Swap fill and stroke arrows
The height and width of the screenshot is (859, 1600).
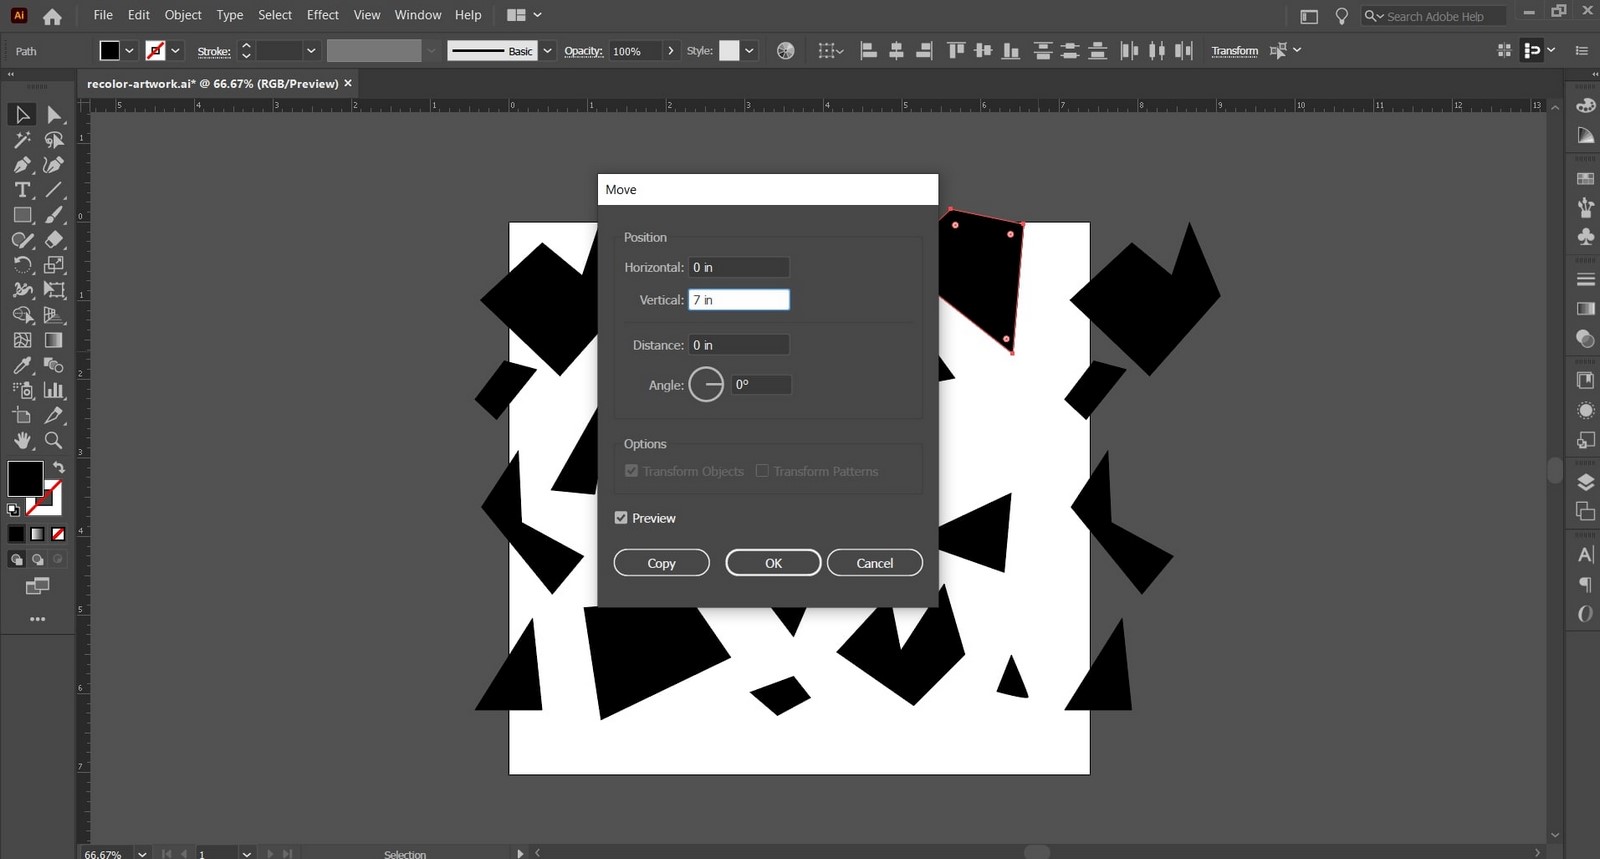coord(59,467)
